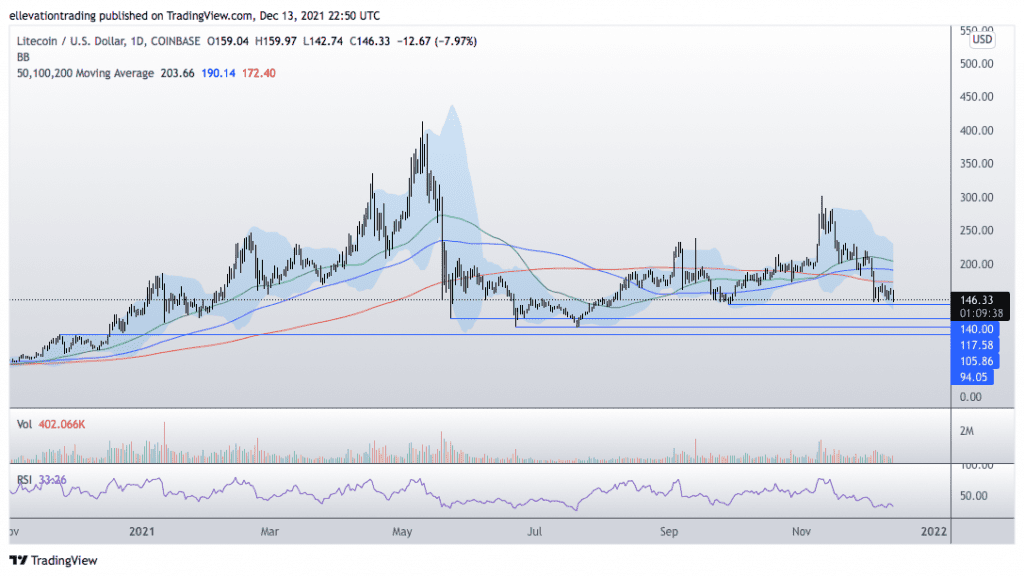Click the 117.58 blue price level tag
Screen dimensions: 1024x577
pos(976,345)
